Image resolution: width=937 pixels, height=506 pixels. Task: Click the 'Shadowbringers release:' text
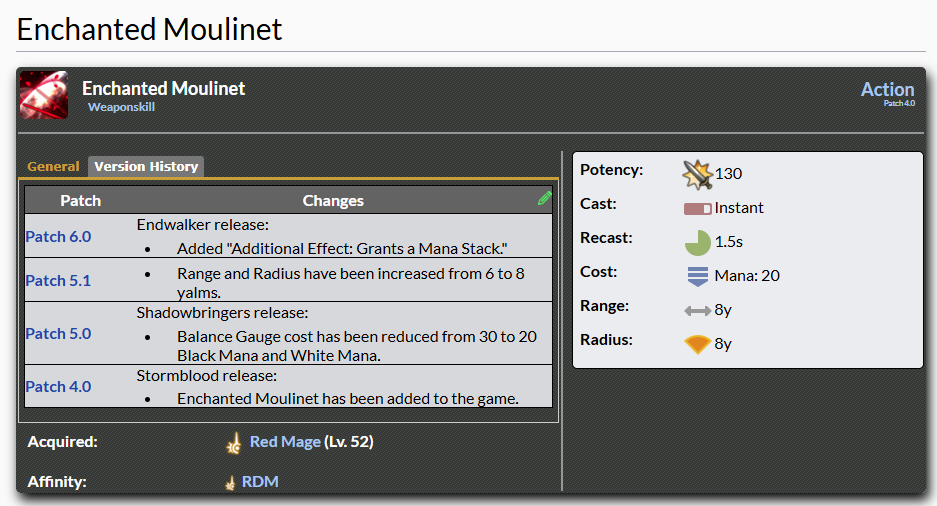click(x=222, y=312)
